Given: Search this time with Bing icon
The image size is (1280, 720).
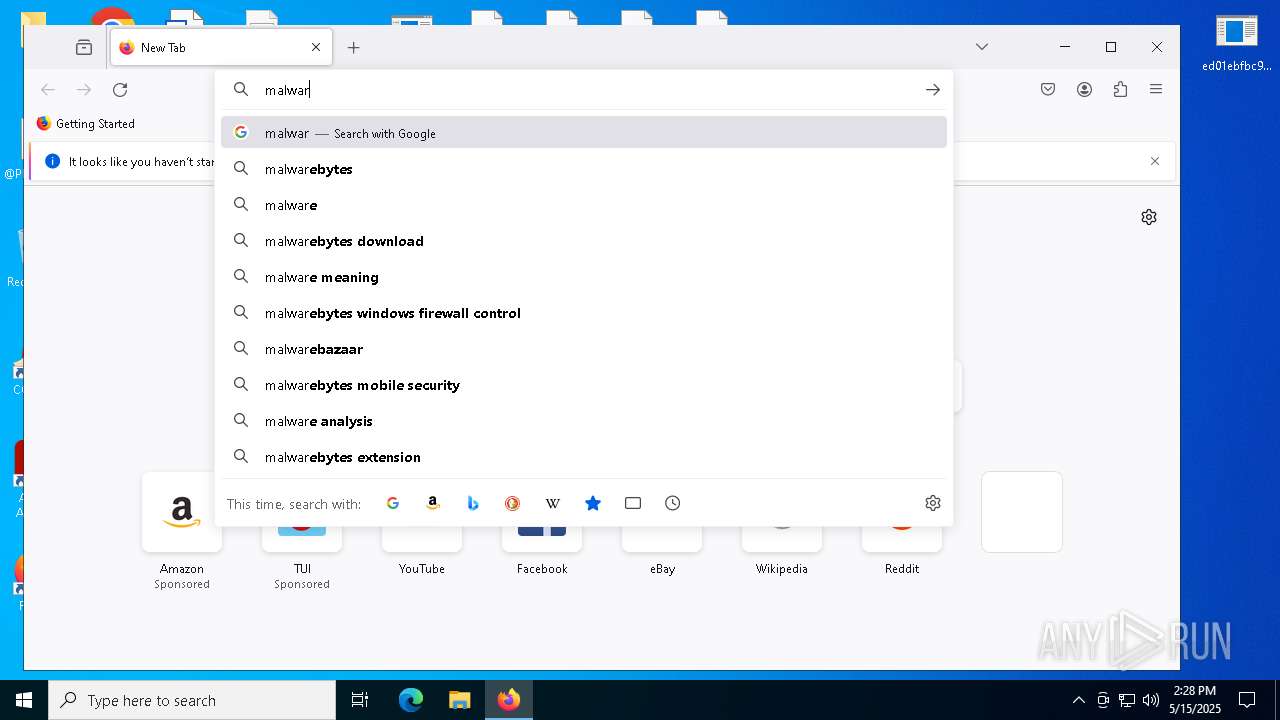Looking at the screenshot, I should coord(473,503).
